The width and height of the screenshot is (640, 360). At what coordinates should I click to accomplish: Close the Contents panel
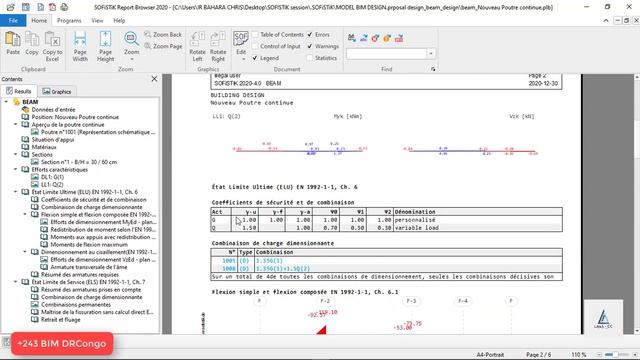coord(154,79)
